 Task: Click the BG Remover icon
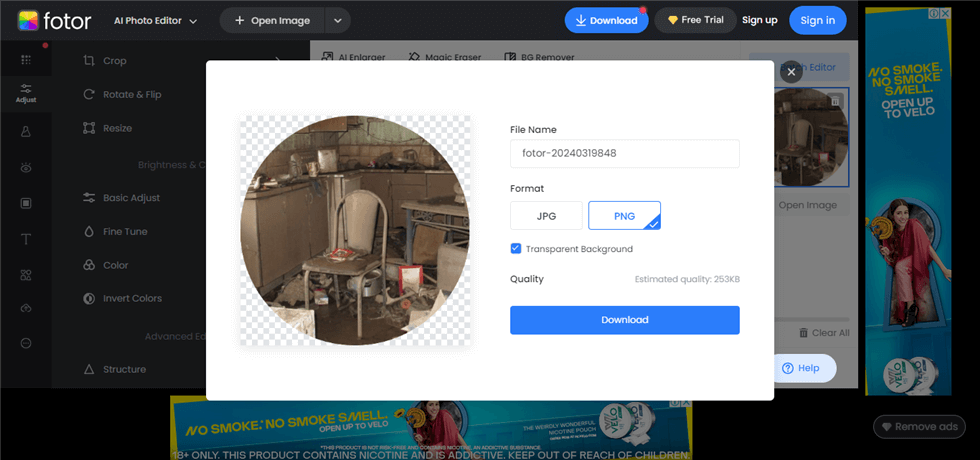(509, 57)
